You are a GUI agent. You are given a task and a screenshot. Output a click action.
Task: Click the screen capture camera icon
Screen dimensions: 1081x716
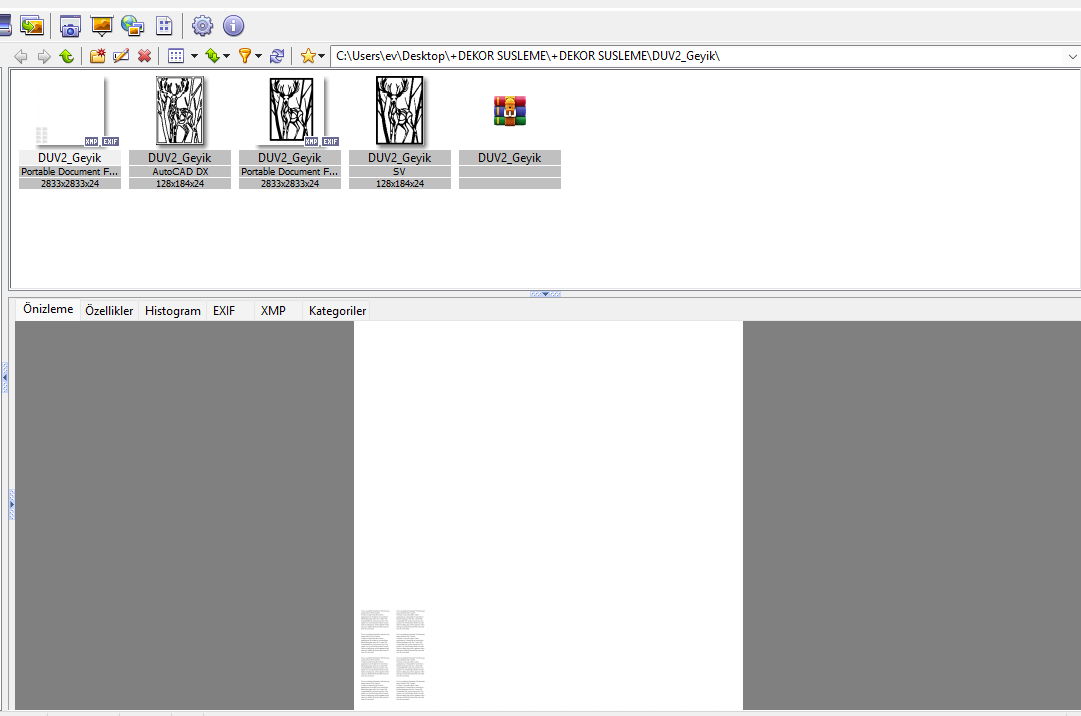tap(70, 26)
